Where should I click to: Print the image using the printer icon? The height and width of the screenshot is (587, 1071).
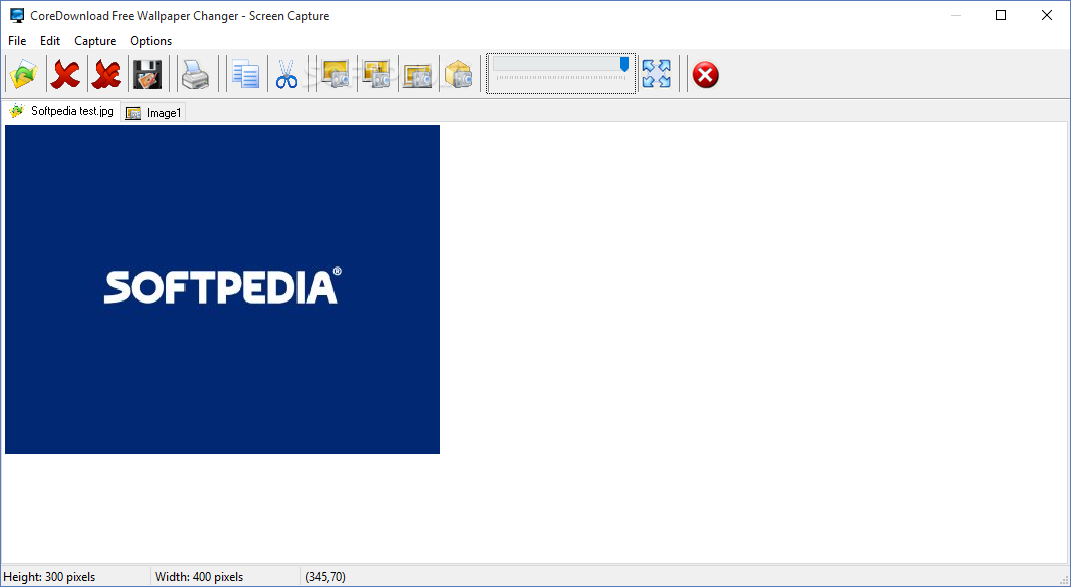point(196,74)
